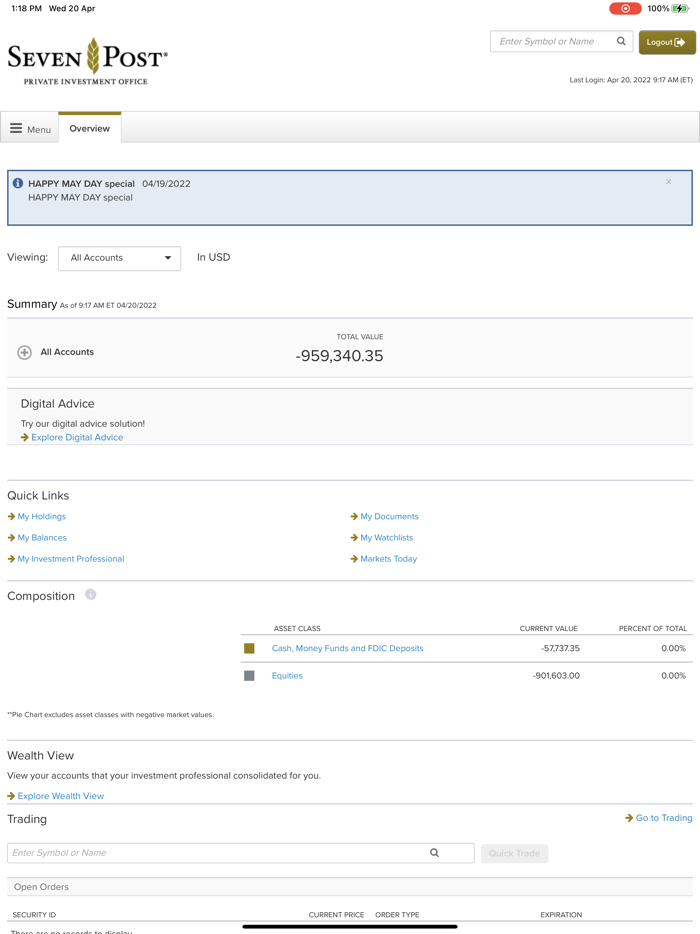The image size is (700, 934).
Task: Dismiss the HAPPY MAY DAY special banner
Action: (668, 182)
